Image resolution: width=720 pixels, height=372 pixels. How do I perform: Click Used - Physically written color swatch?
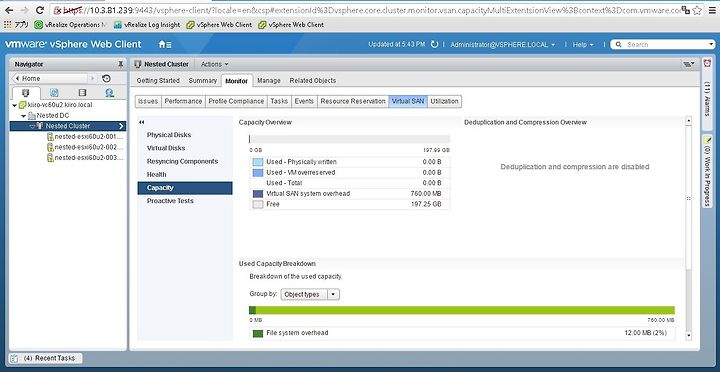258,162
